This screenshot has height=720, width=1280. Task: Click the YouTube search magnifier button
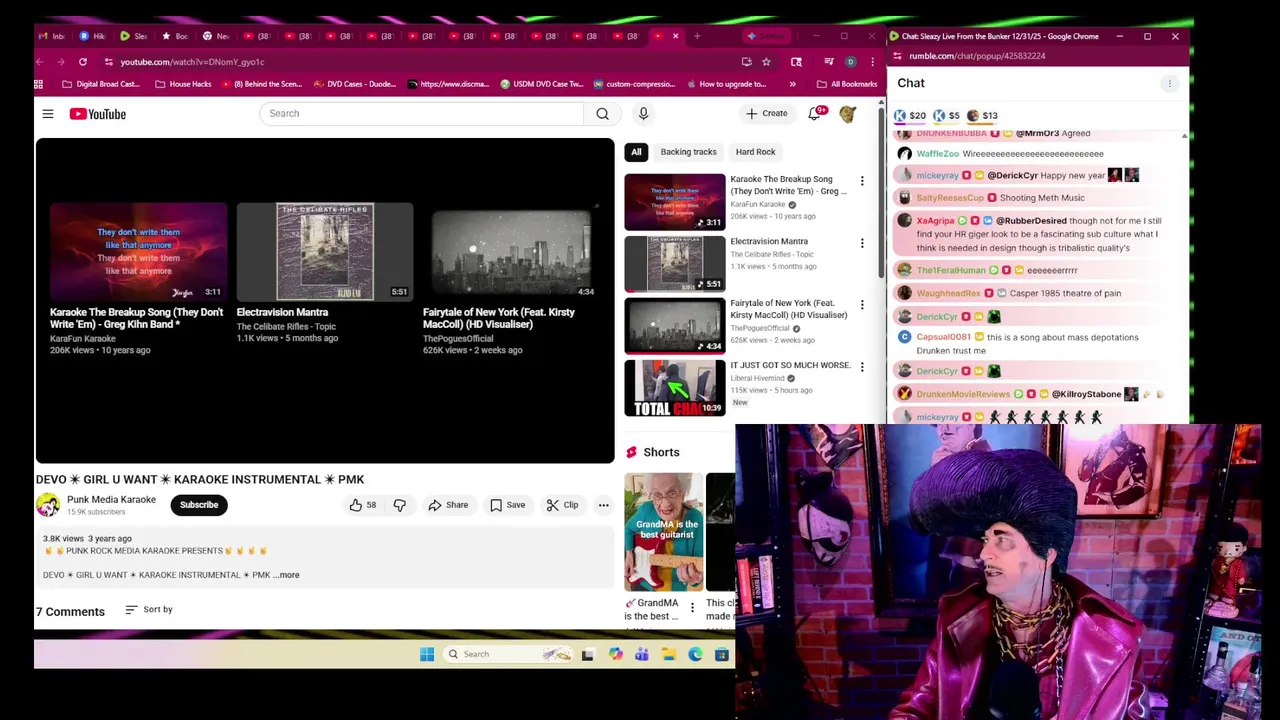pos(602,113)
